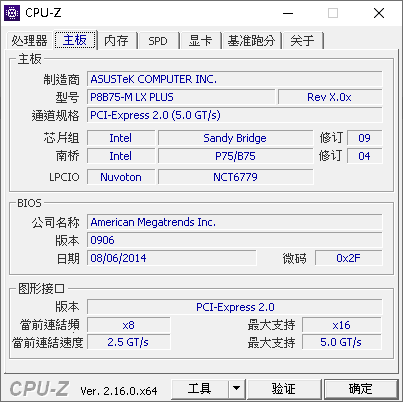403x402 pixels.
Task: Switch to the SPD tab
Action: [x=158, y=41]
